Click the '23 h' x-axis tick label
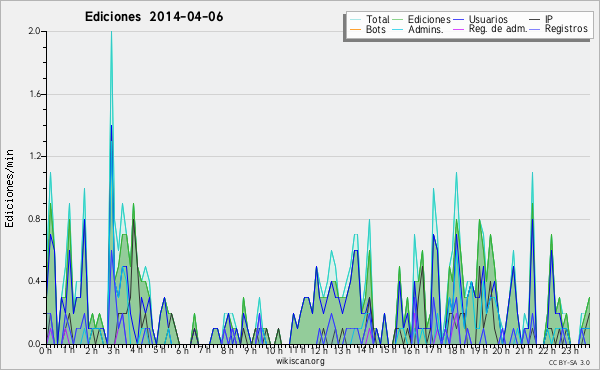 [x=570, y=350]
